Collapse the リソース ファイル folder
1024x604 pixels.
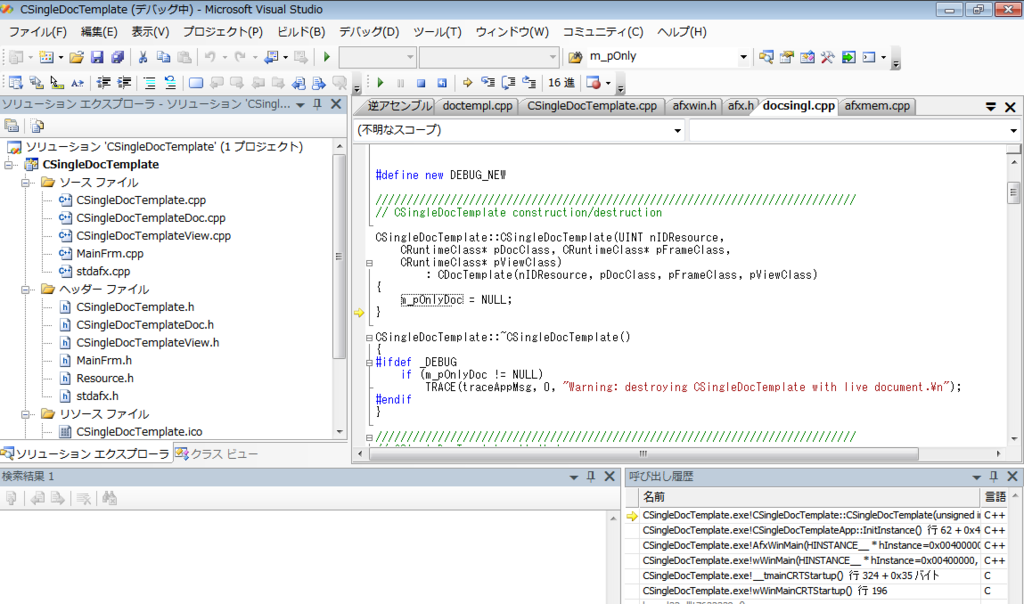[x=25, y=414]
